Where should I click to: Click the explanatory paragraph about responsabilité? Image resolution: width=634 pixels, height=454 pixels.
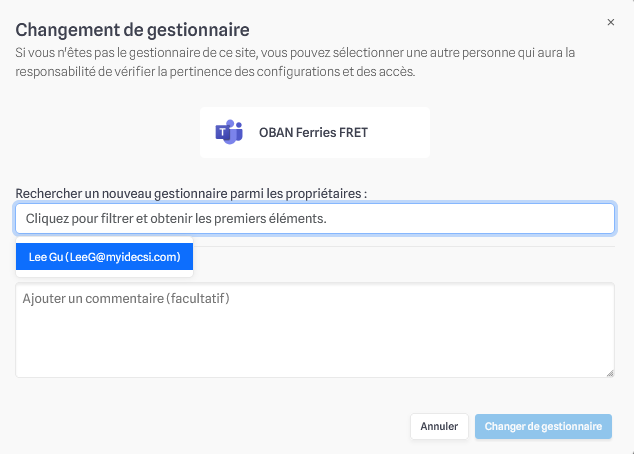point(295,62)
